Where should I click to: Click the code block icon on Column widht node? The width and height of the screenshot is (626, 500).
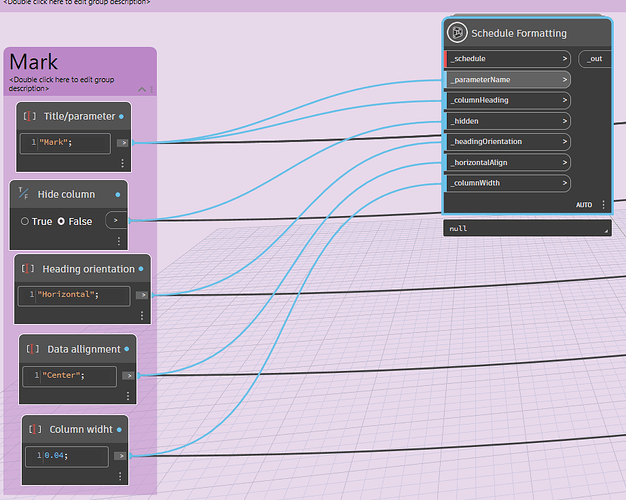click(x=35, y=429)
